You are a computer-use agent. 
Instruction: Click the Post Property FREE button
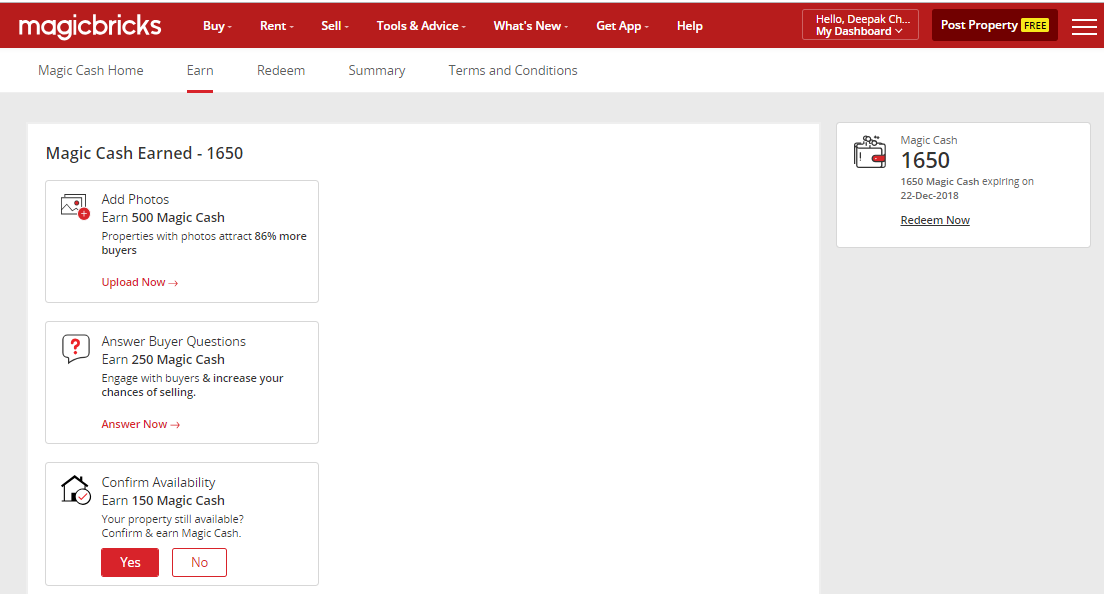pyautogui.click(x=994, y=25)
